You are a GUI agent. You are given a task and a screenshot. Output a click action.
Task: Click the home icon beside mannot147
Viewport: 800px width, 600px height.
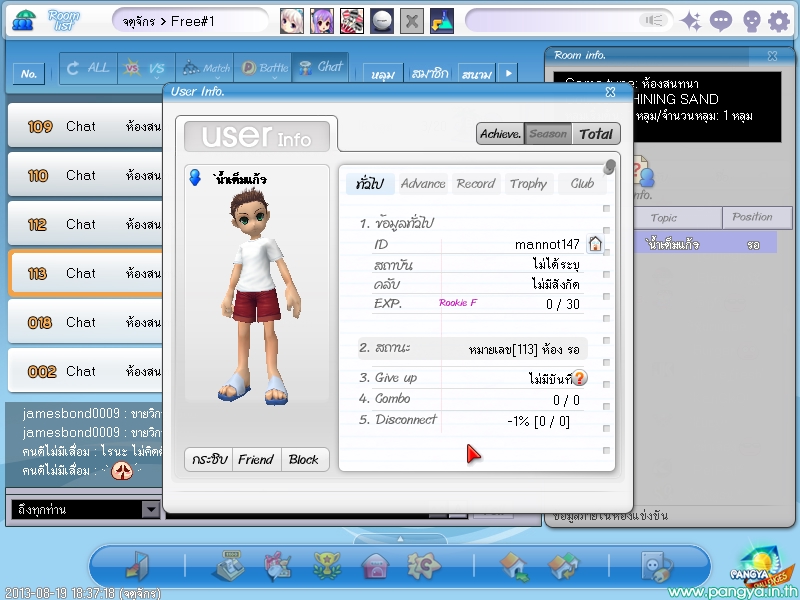595,244
